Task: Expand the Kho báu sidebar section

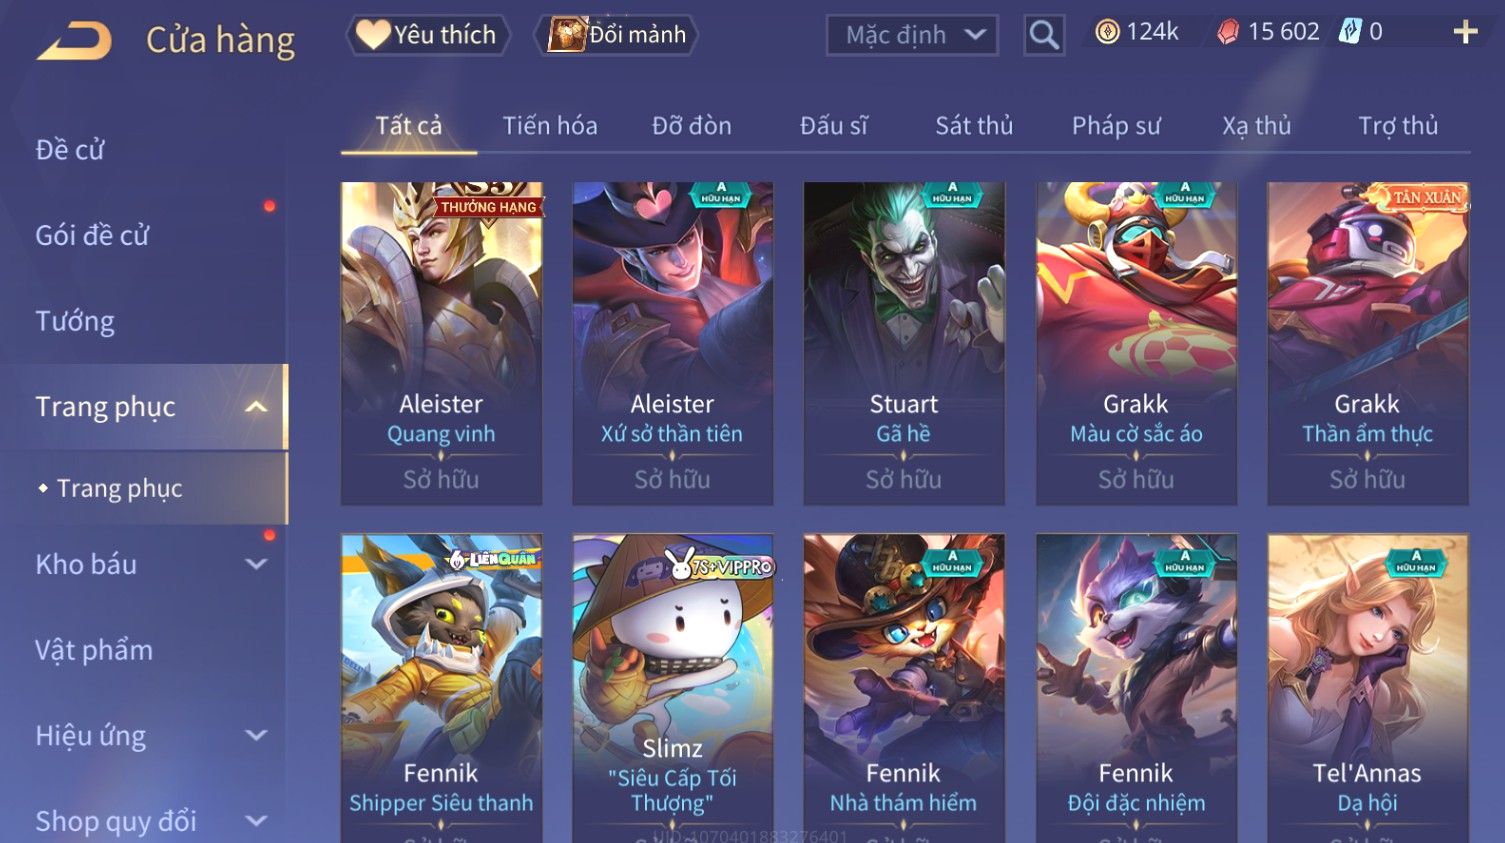Action: (256, 564)
